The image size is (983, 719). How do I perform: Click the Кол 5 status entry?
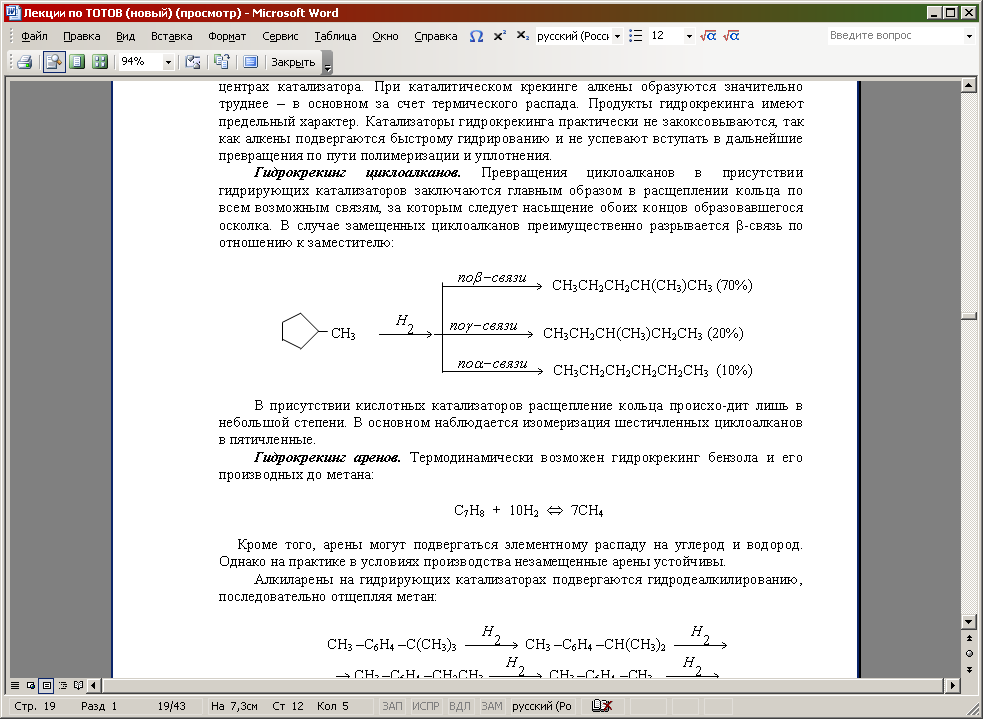tap(333, 706)
